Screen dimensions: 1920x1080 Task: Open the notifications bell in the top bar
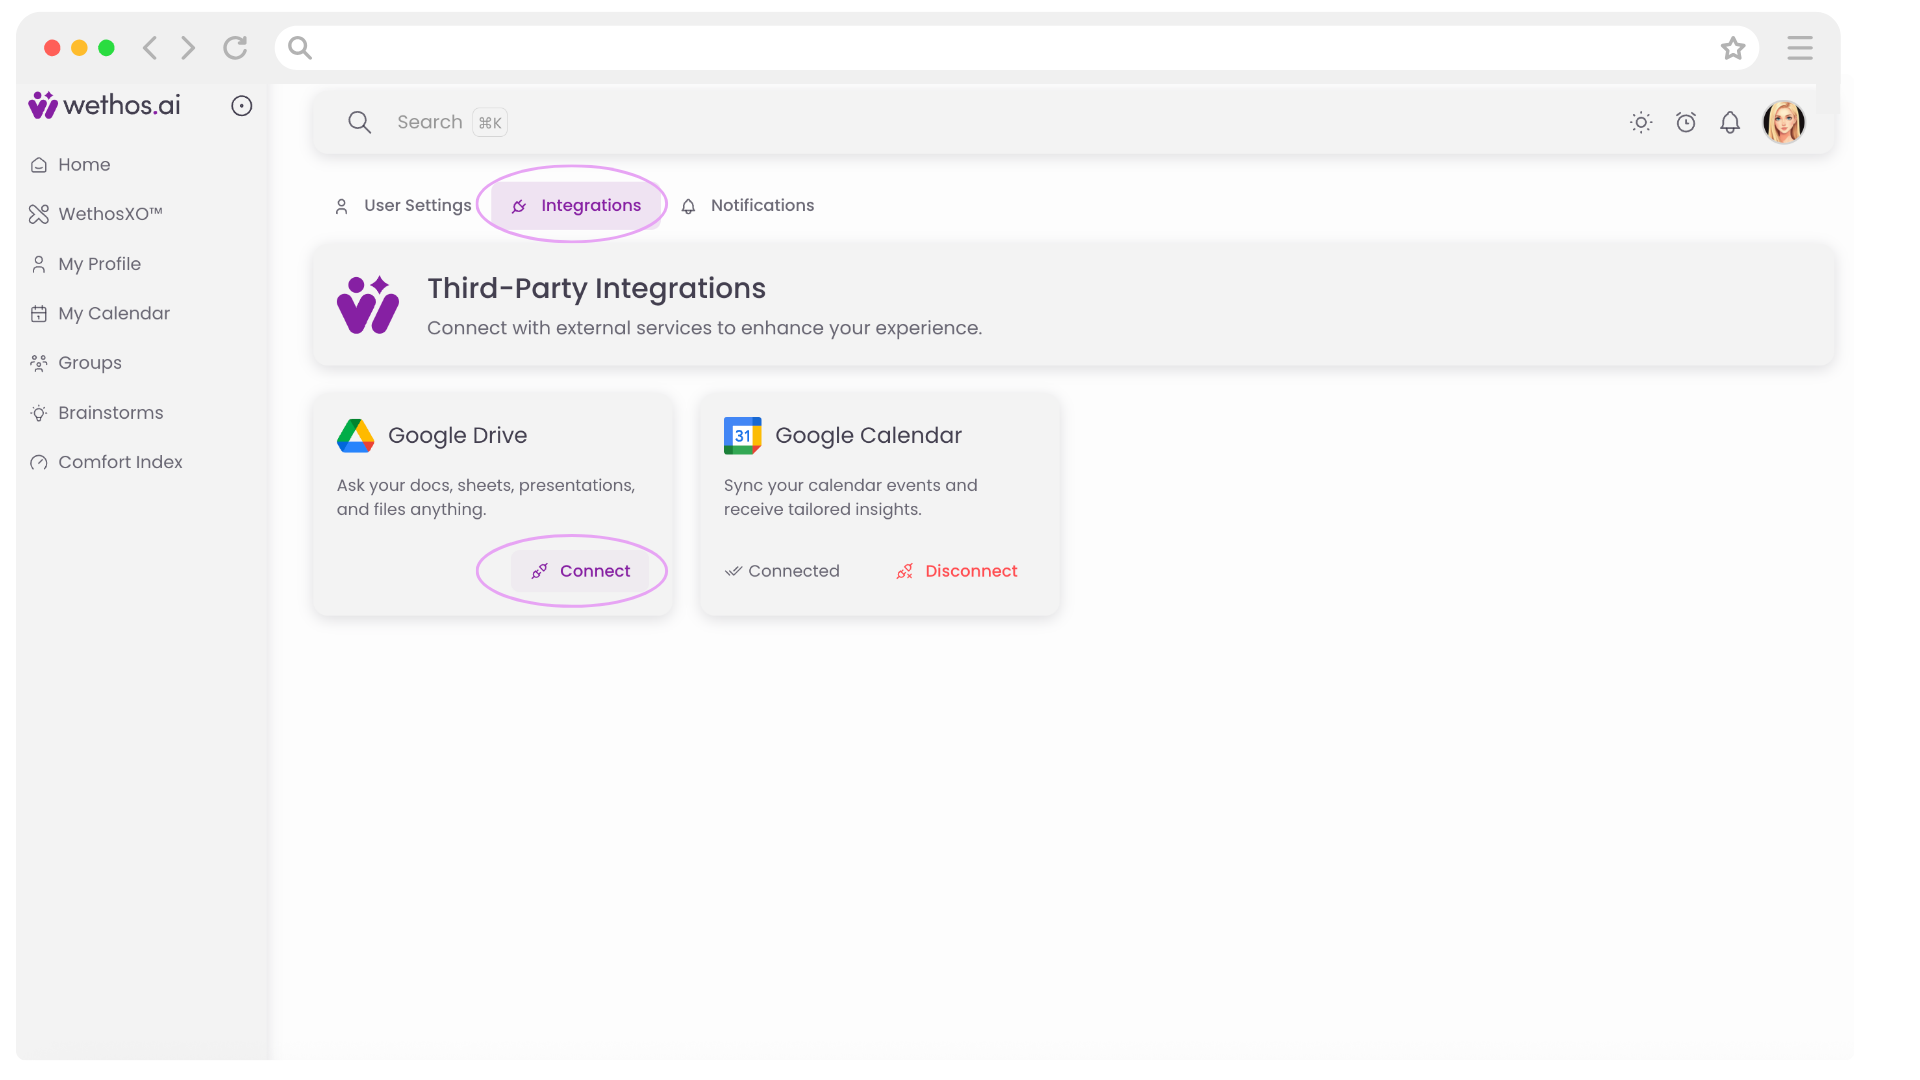point(1731,122)
